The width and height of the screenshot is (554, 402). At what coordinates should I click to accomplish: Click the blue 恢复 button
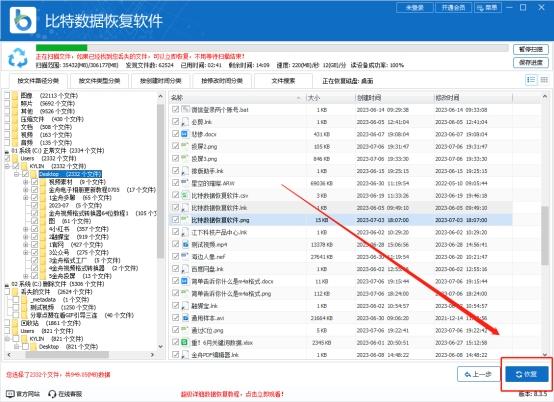coord(526,374)
